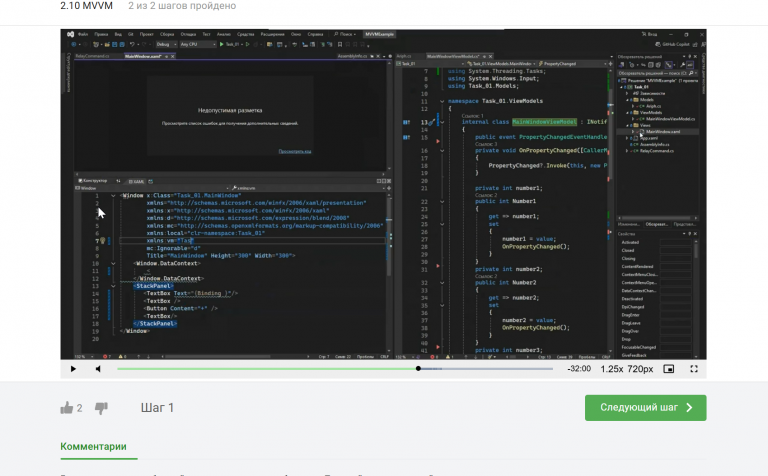Mute the video sound
The width and height of the screenshot is (768, 476).
point(98,369)
